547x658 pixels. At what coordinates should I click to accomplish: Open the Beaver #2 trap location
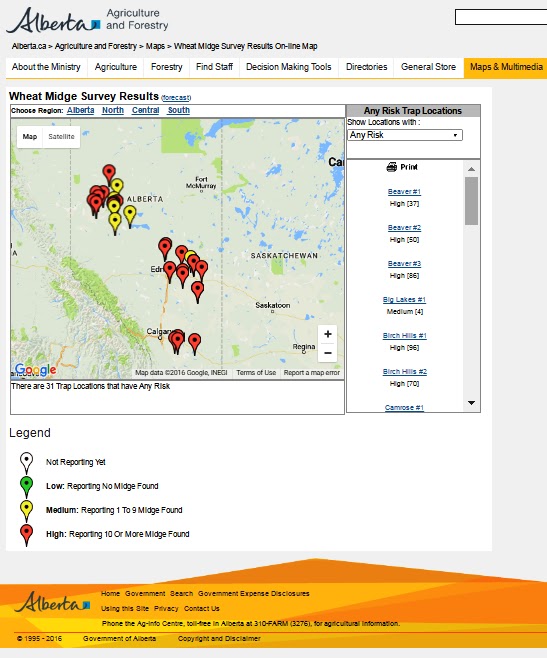click(x=404, y=228)
